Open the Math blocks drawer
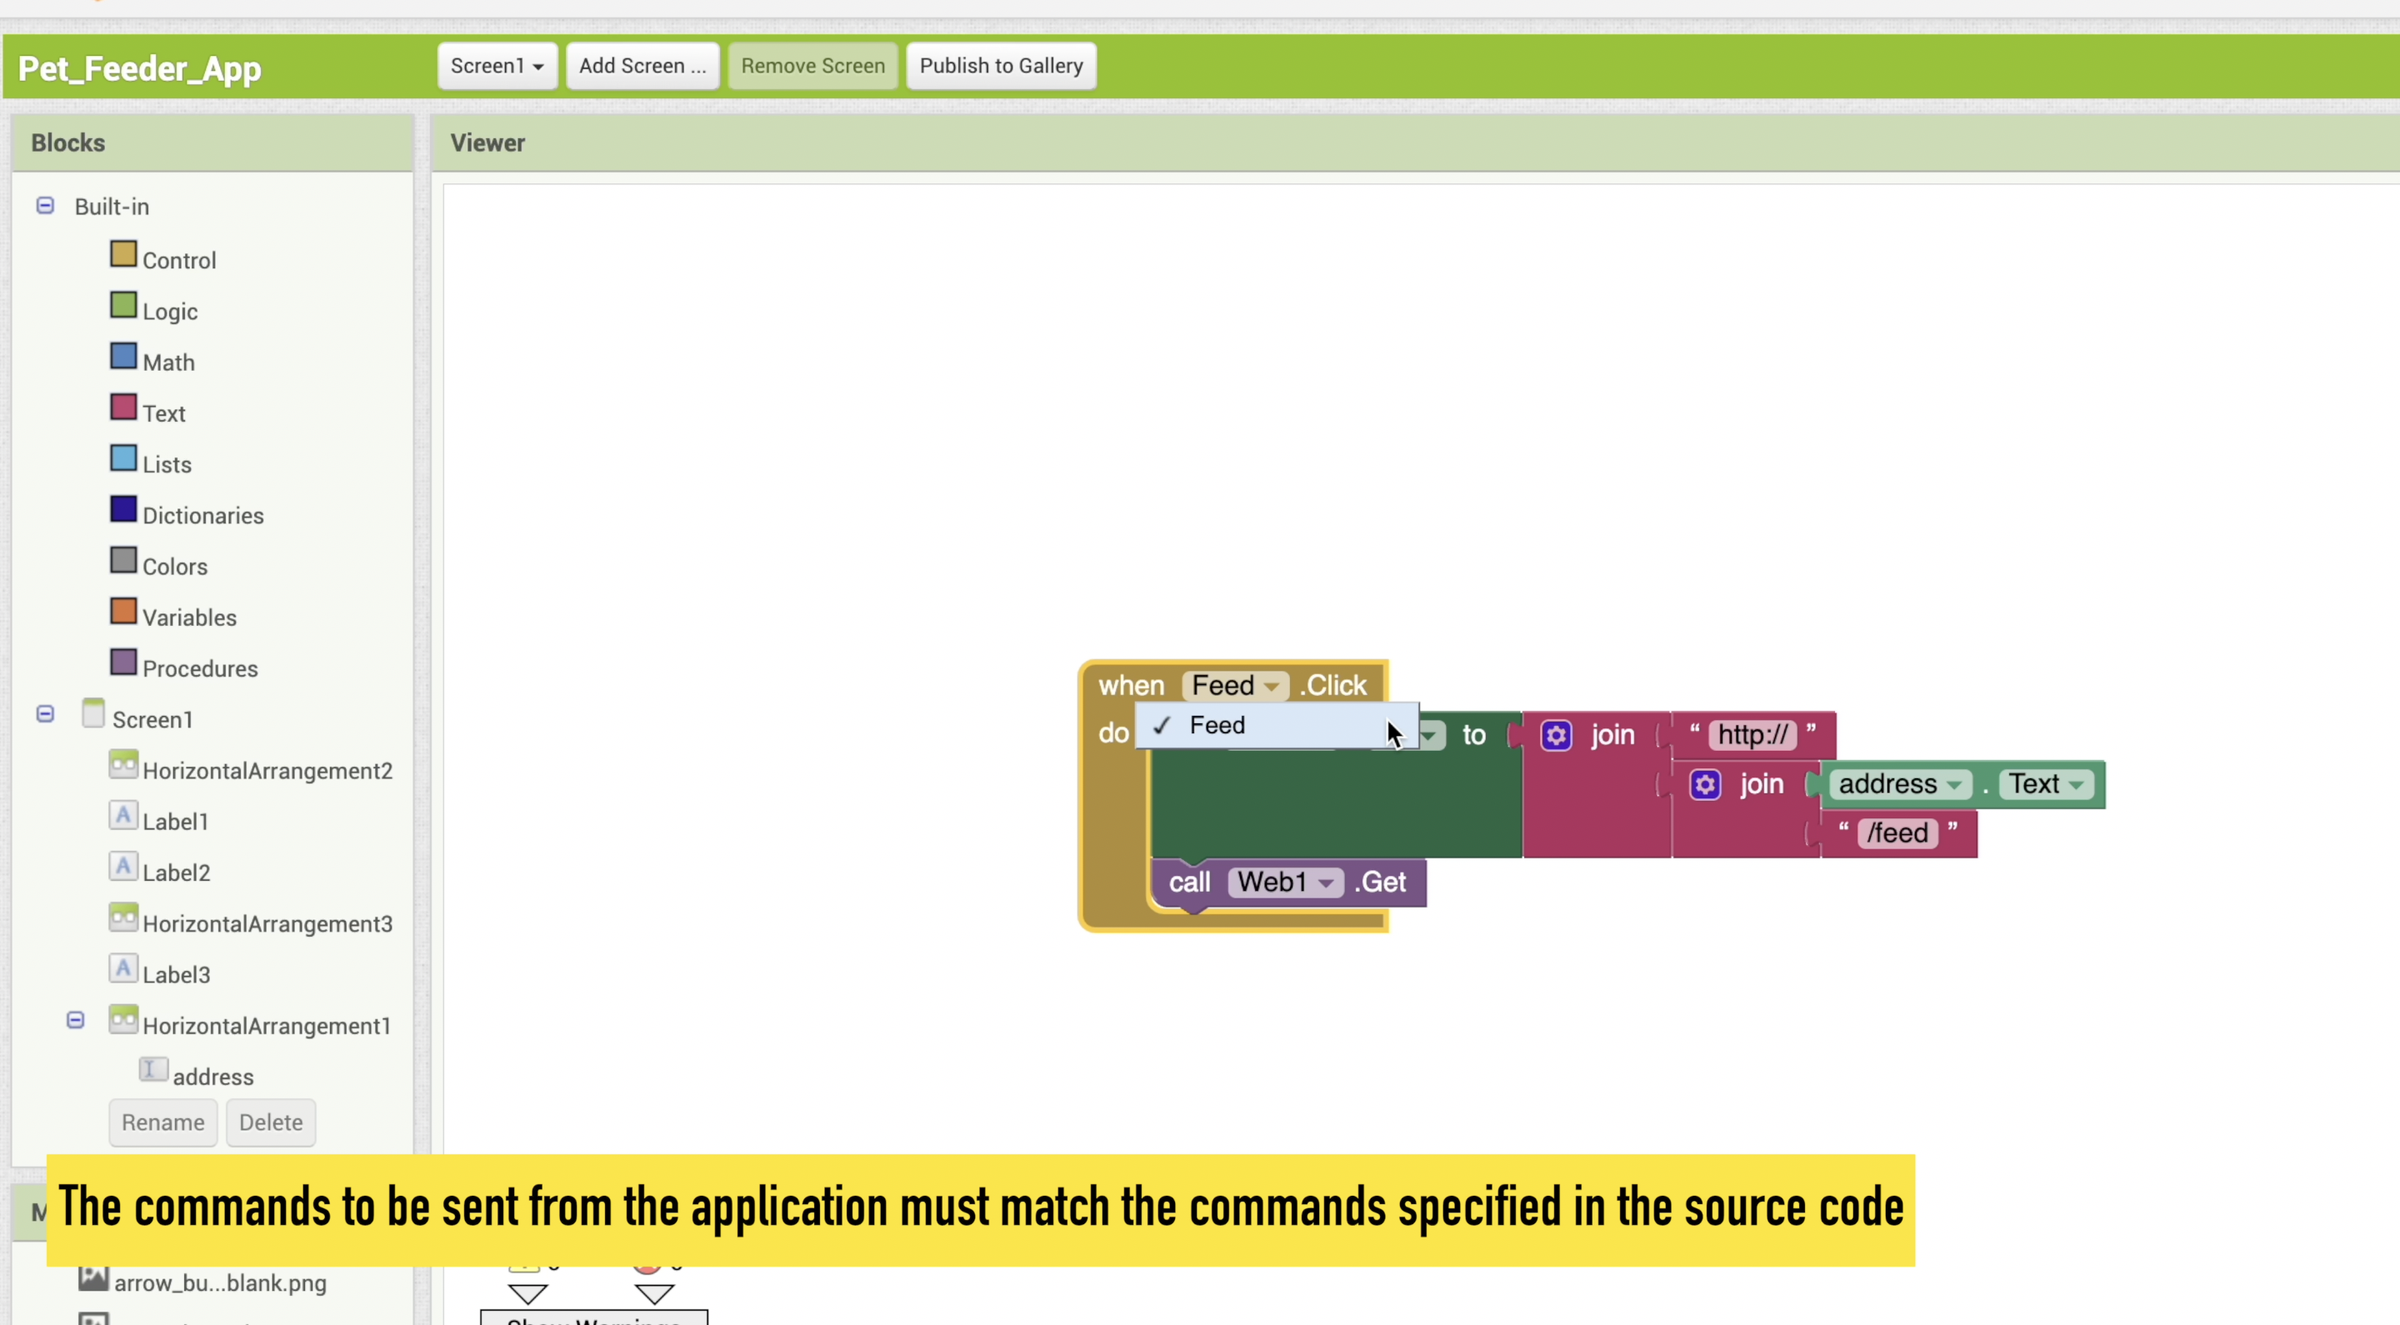Viewport: 2400px width, 1325px height. [168, 363]
